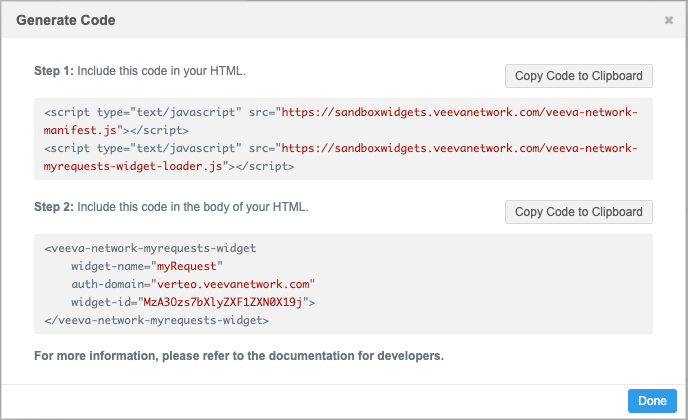The width and height of the screenshot is (688, 420).
Task: Click the Generate Code dialog title
Action: coord(66,20)
